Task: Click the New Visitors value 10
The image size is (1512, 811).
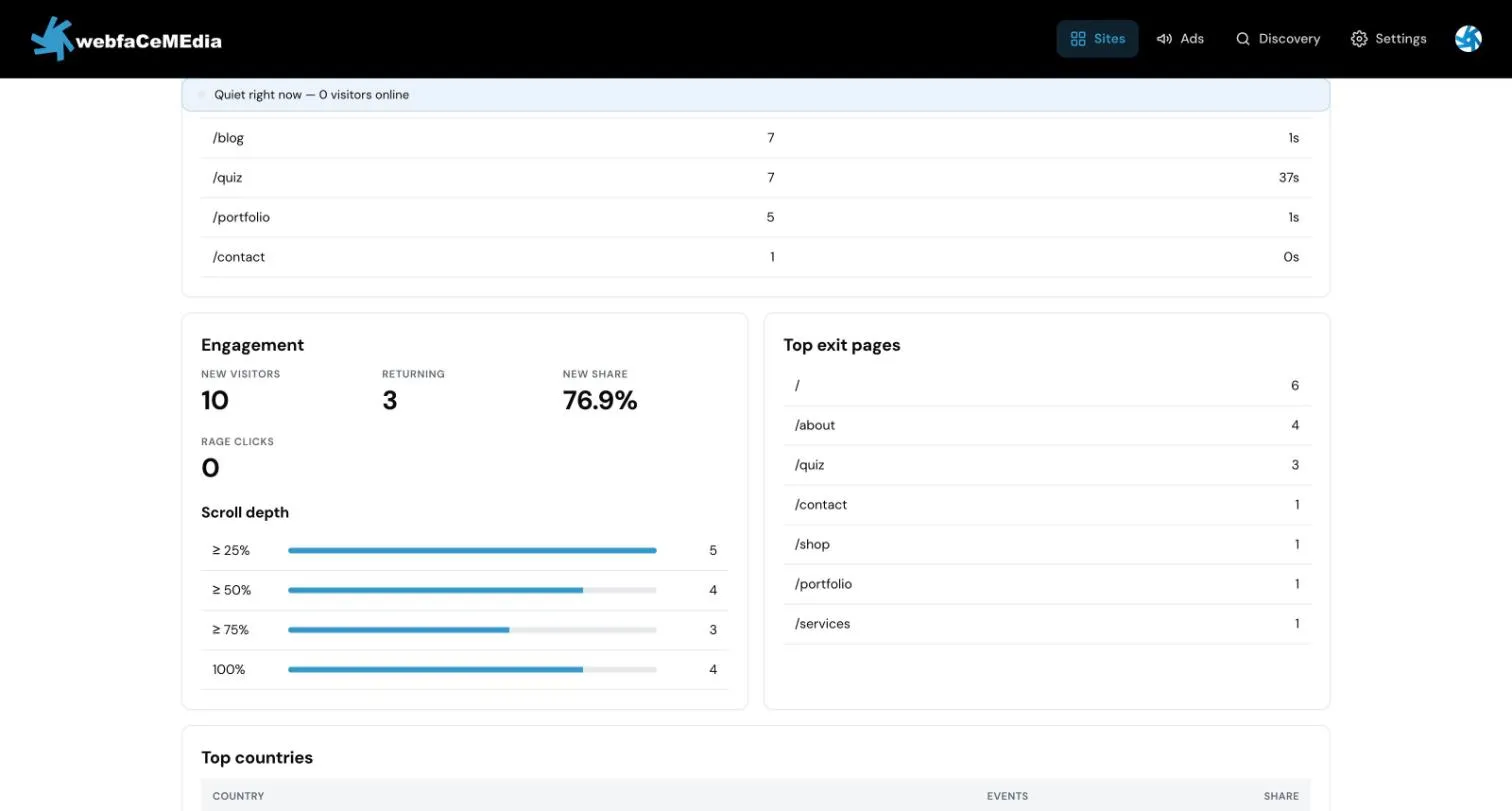Action: point(215,401)
